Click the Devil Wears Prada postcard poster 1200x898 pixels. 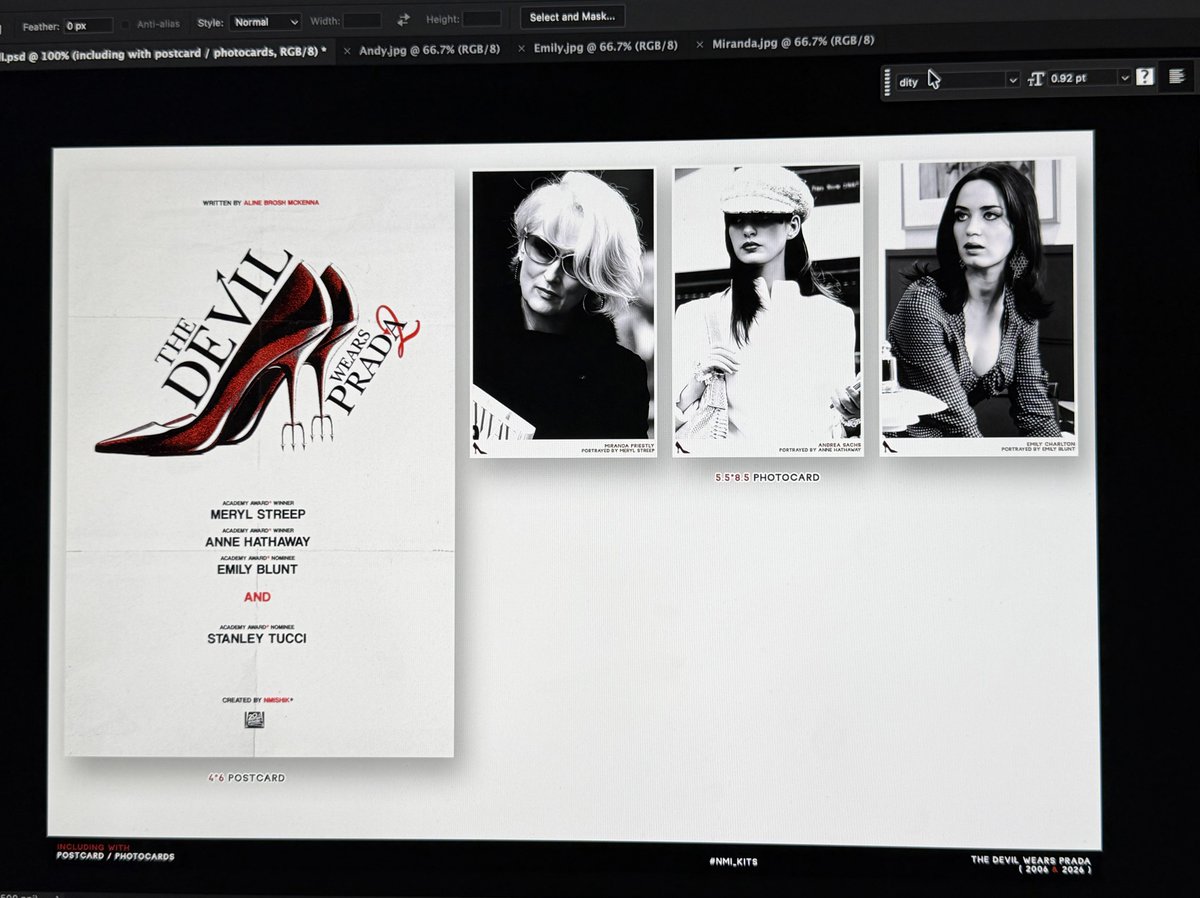[260, 462]
